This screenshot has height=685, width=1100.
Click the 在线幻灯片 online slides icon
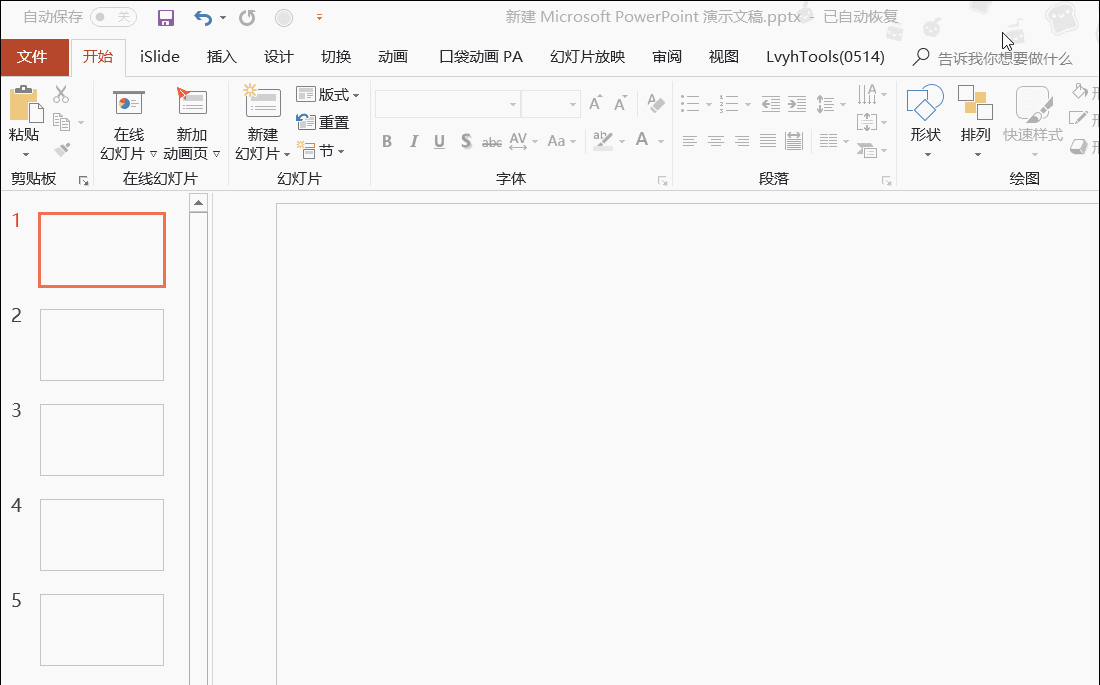coord(128,105)
